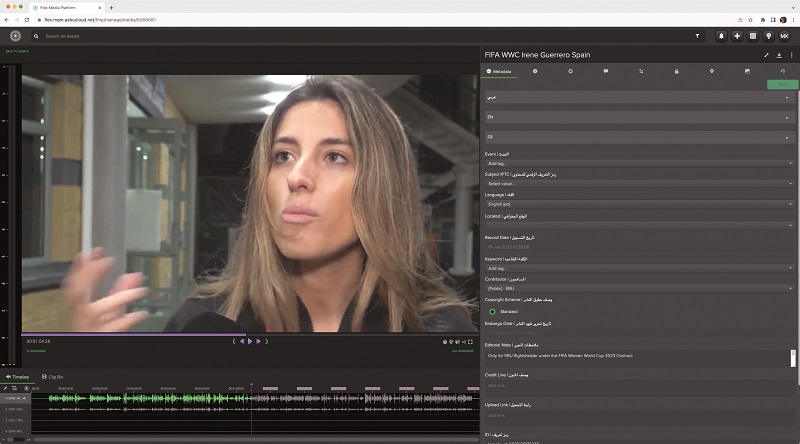Open the Event tag dropdown
The height and width of the screenshot is (444, 800).
tap(639, 163)
